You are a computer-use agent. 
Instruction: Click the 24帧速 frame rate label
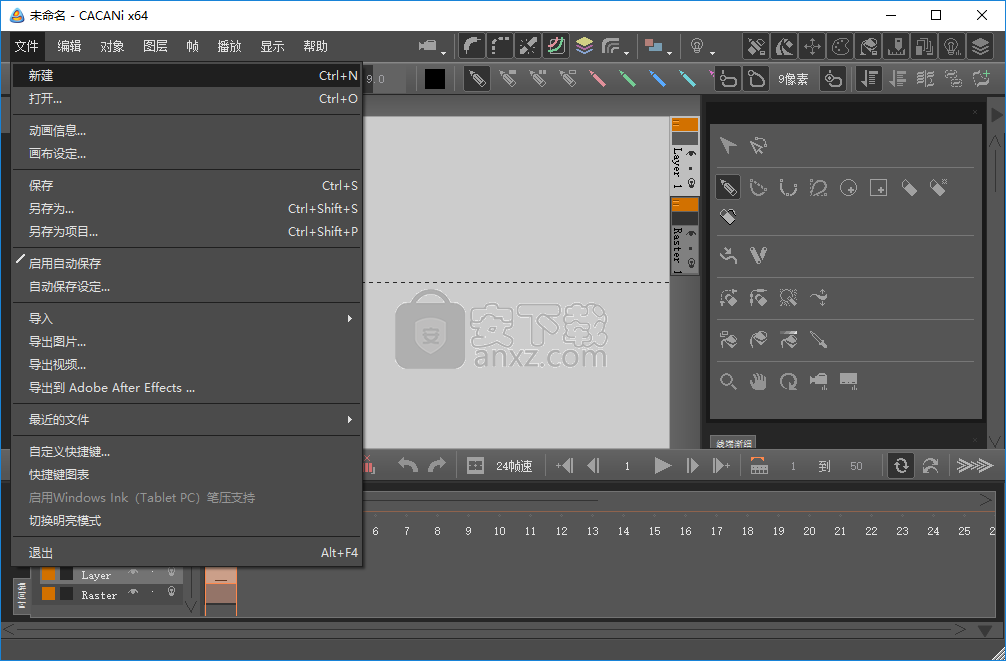pos(514,467)
